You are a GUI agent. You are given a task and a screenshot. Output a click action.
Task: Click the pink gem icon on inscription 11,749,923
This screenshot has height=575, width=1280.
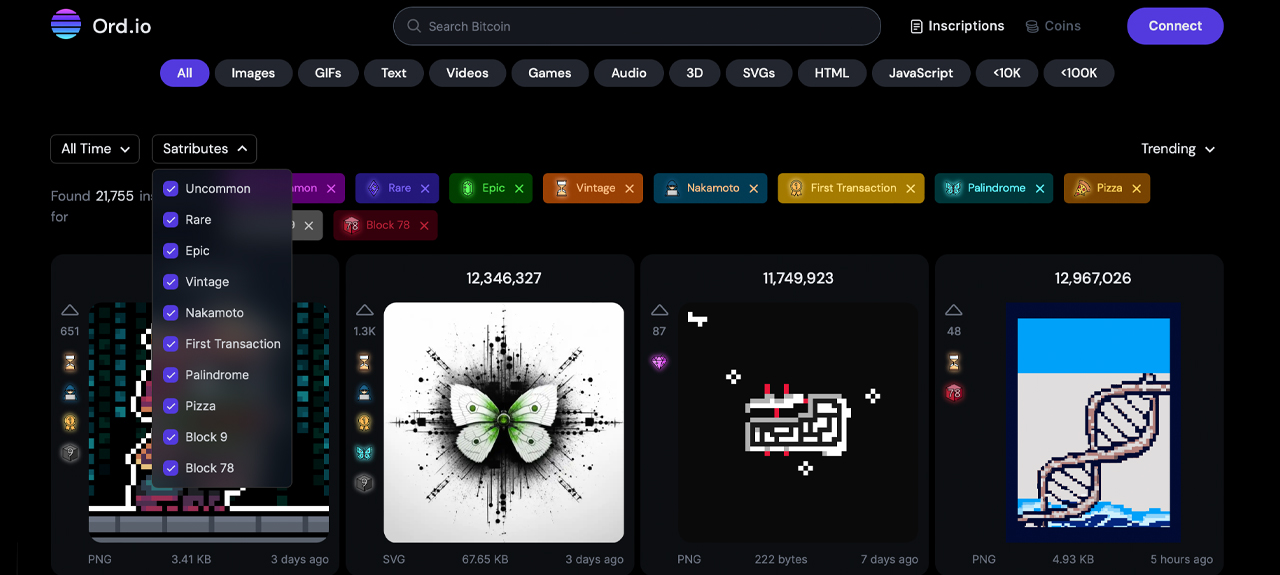pyautogui.click(x=659, y=362)
